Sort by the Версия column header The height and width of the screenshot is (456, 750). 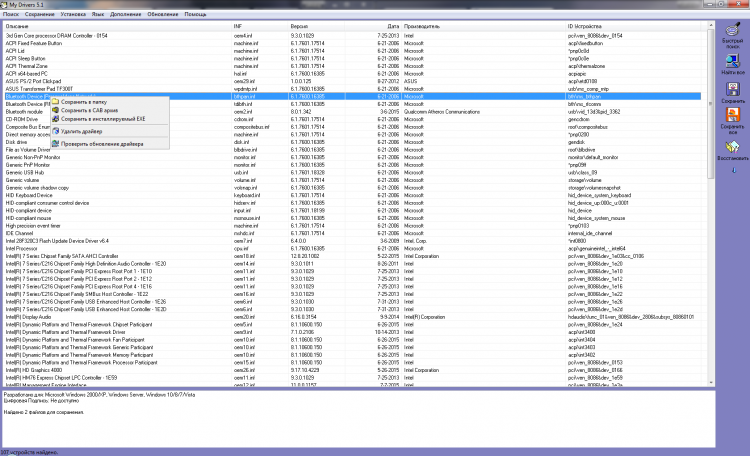pos(316,26)
